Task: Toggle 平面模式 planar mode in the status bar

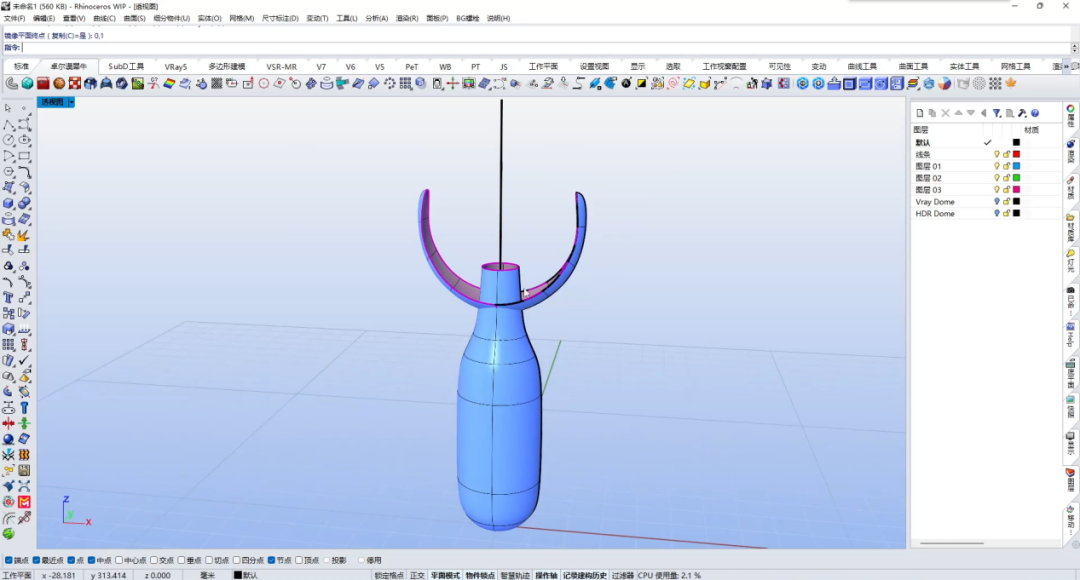Action: pyautogui.click(x=445, y=575)
